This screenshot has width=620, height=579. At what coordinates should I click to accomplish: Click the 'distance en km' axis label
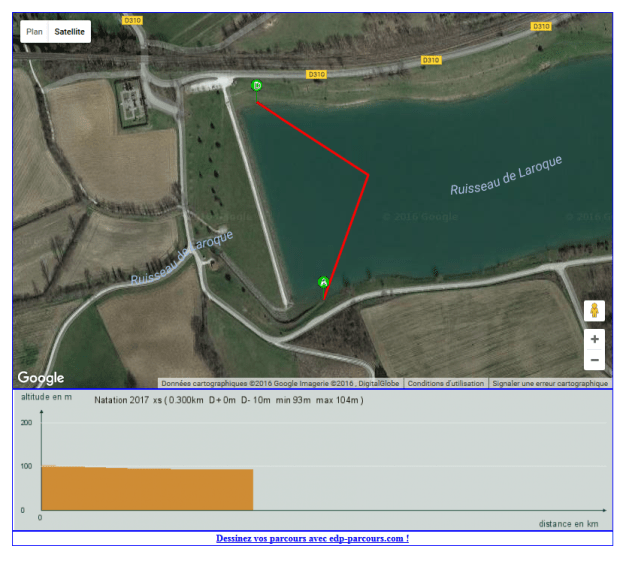coord(568,524)
